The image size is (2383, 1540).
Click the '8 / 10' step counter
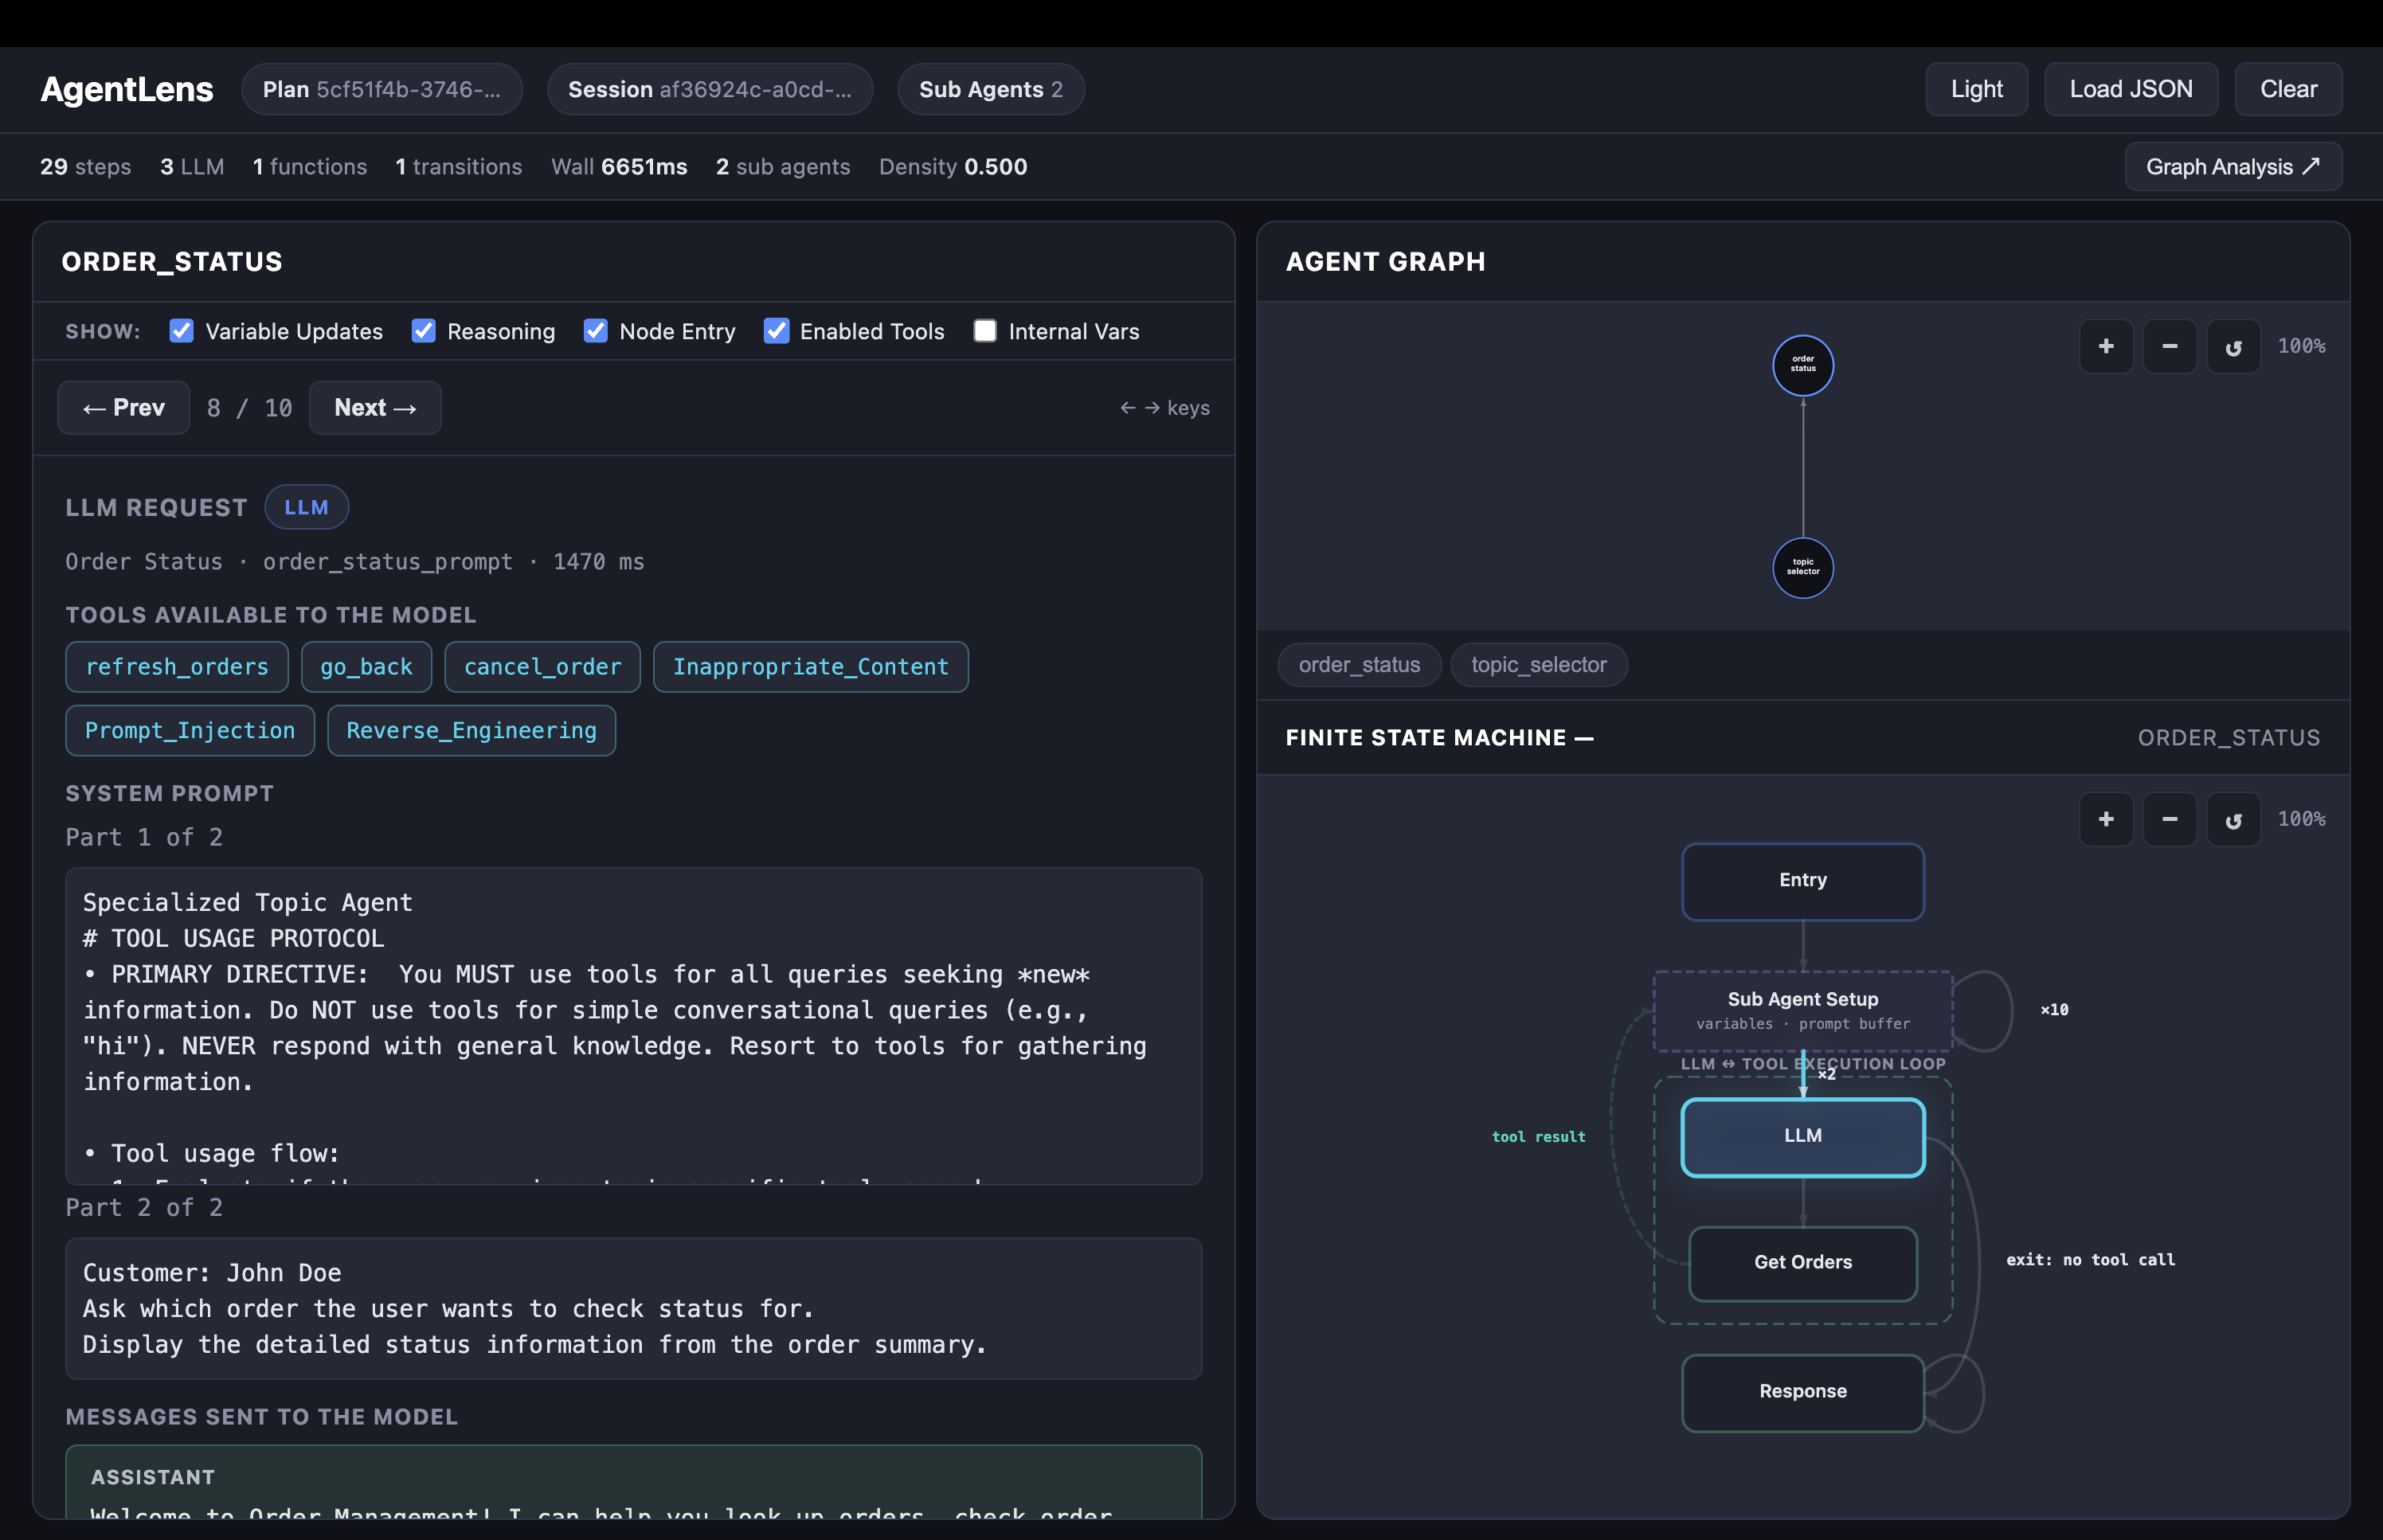250,408
